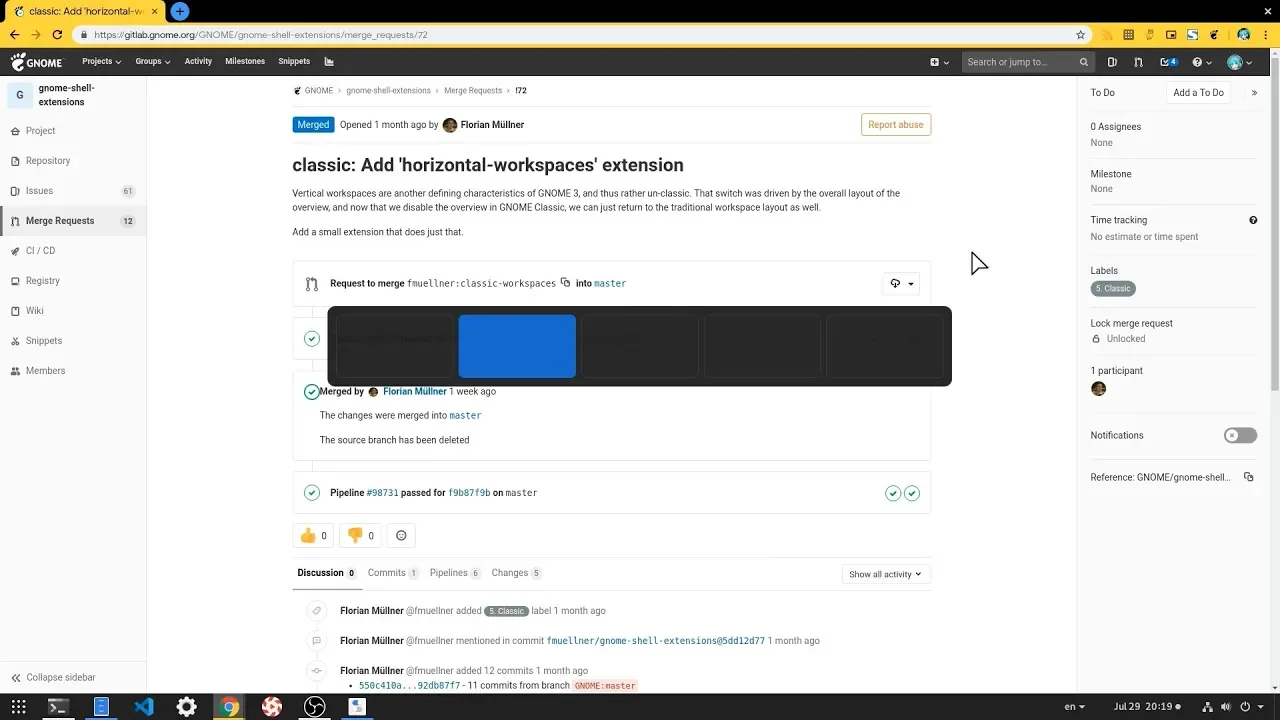
Task: Open CI / CD in the sidebar
Action: point(73,251)
